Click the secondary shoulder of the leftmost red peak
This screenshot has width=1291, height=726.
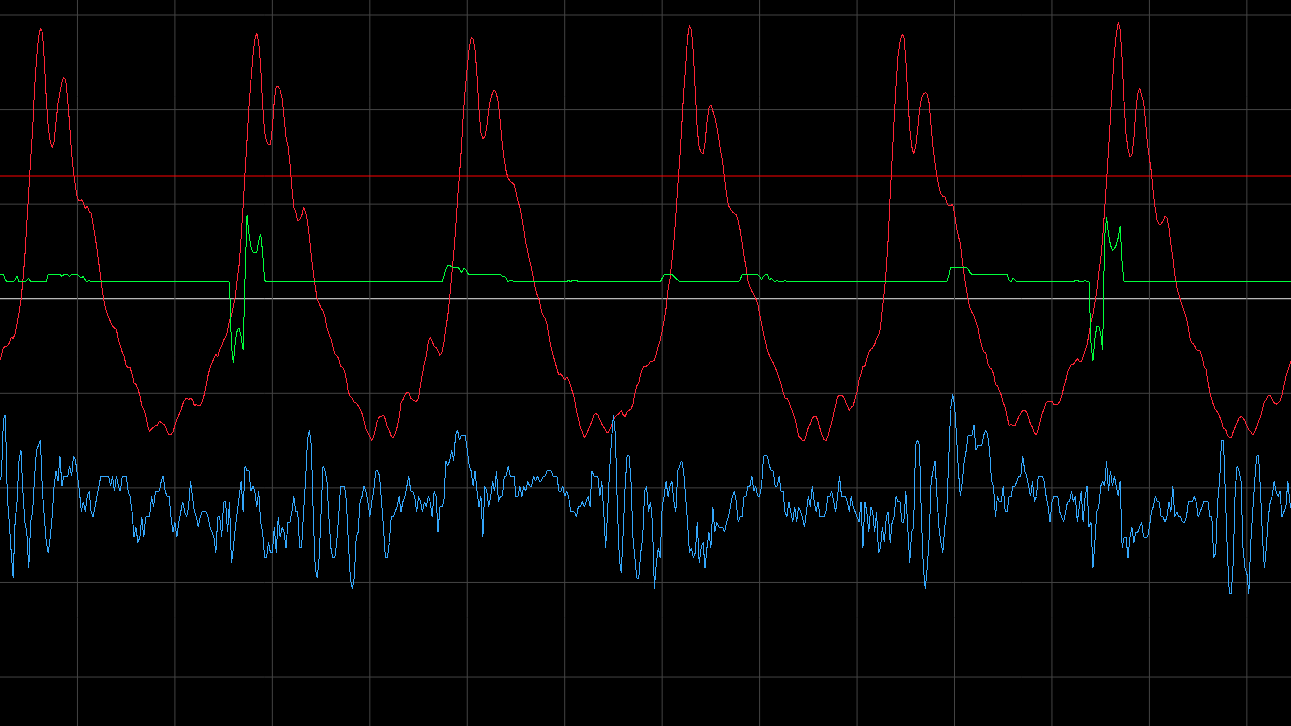pyautogui.click(x=63, y=78)
